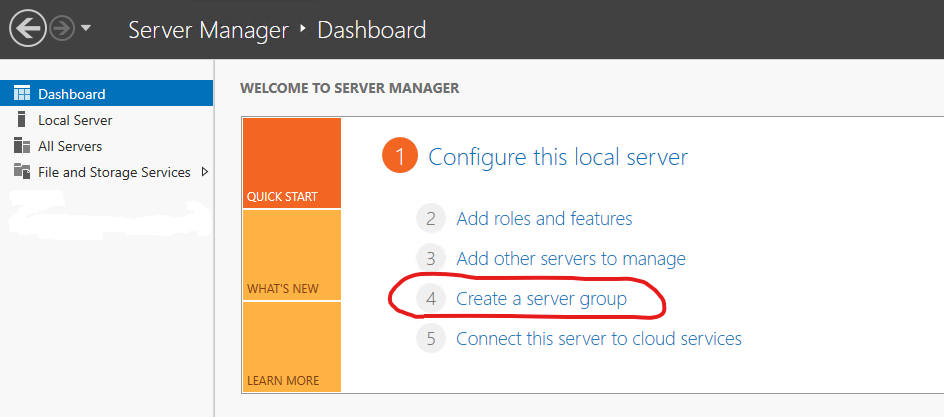Click the Dashboard breadcrumb text in header
This screenshot has width=944, height=417.
point(371,29)
